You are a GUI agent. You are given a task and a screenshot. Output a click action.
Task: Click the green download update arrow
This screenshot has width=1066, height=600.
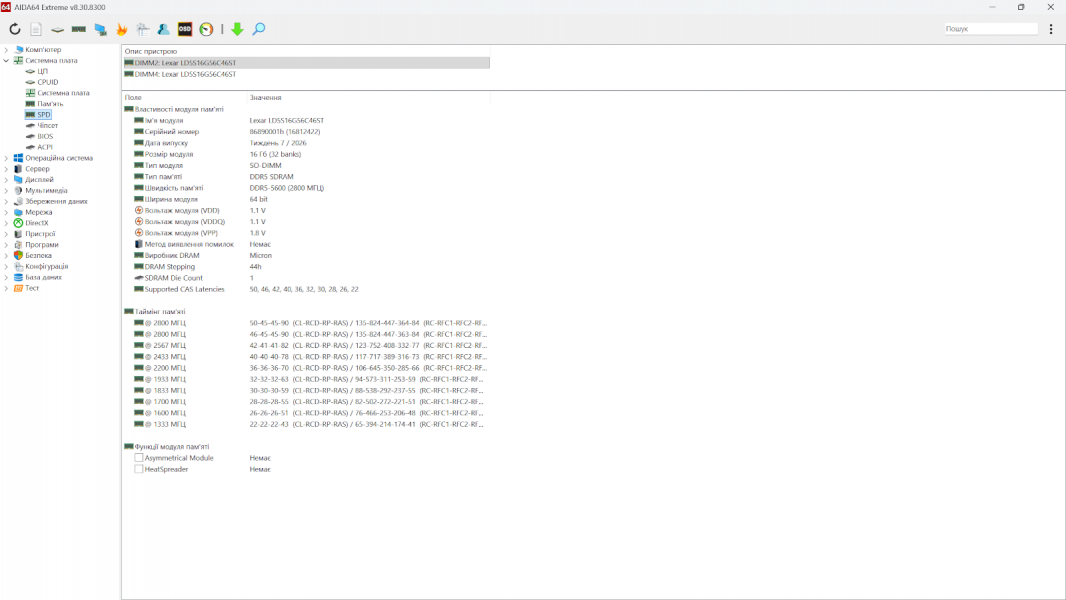(x=237, y=29)
